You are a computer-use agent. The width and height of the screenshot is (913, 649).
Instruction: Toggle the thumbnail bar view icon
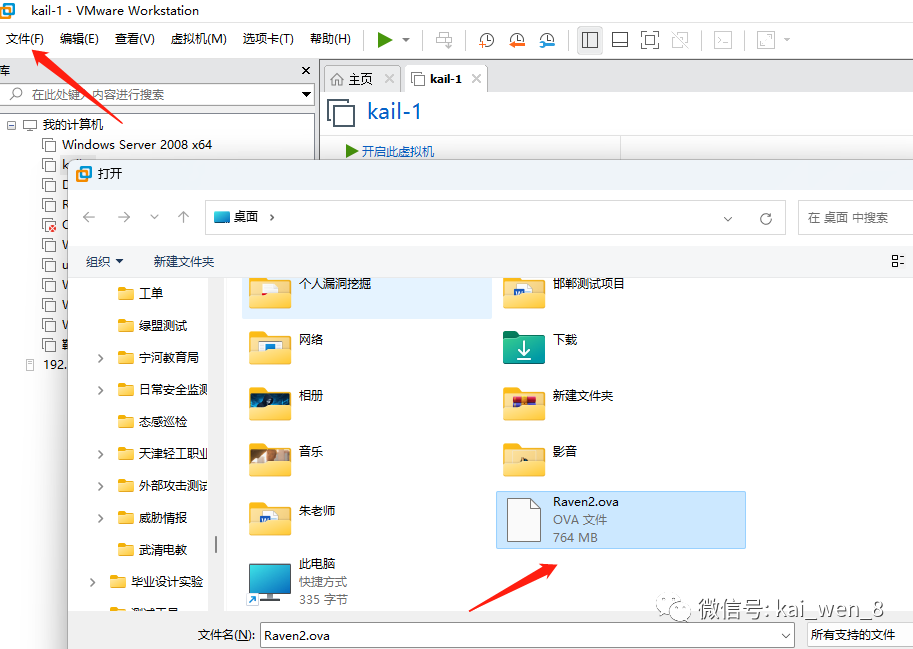(620, 40)
